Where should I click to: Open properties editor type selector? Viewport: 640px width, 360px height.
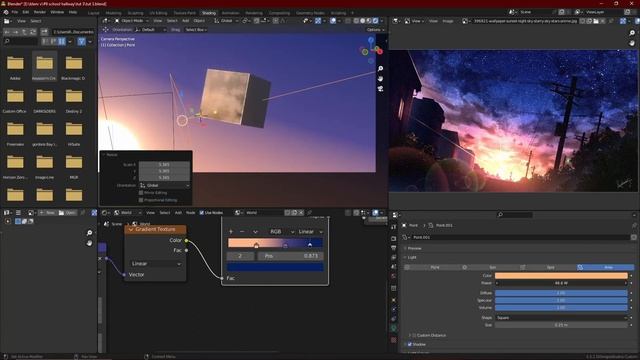tap(396, 215)
